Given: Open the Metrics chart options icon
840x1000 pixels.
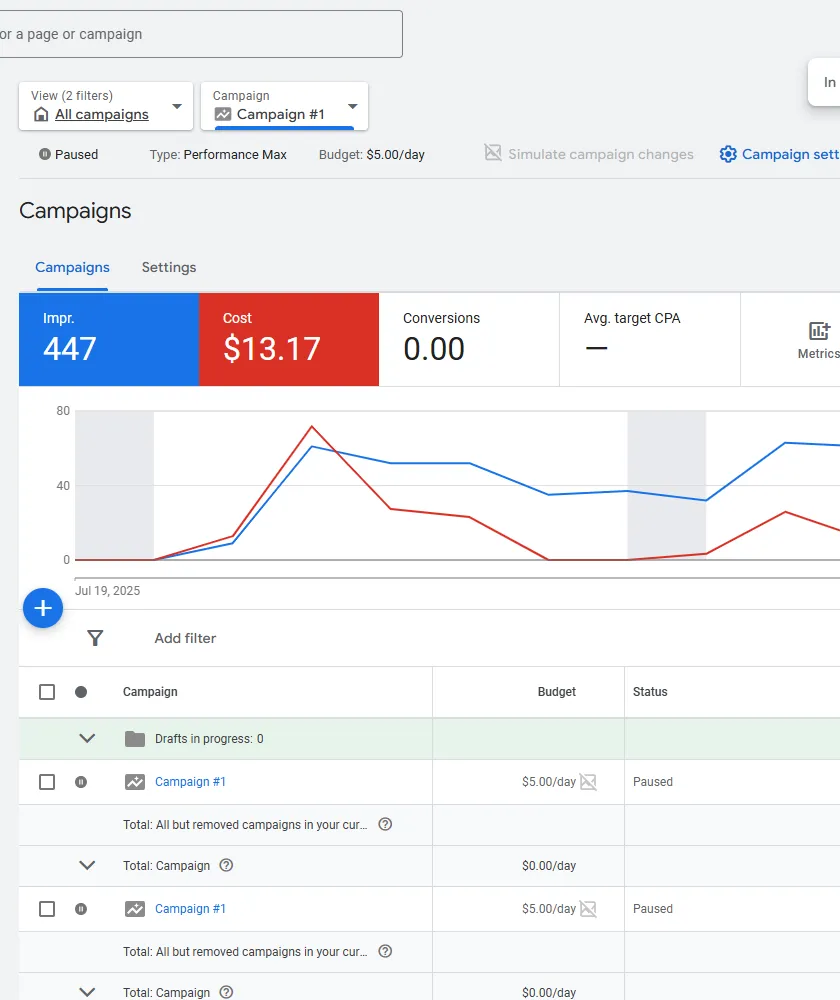Looking at the screenshot, I should coord(819,331).
